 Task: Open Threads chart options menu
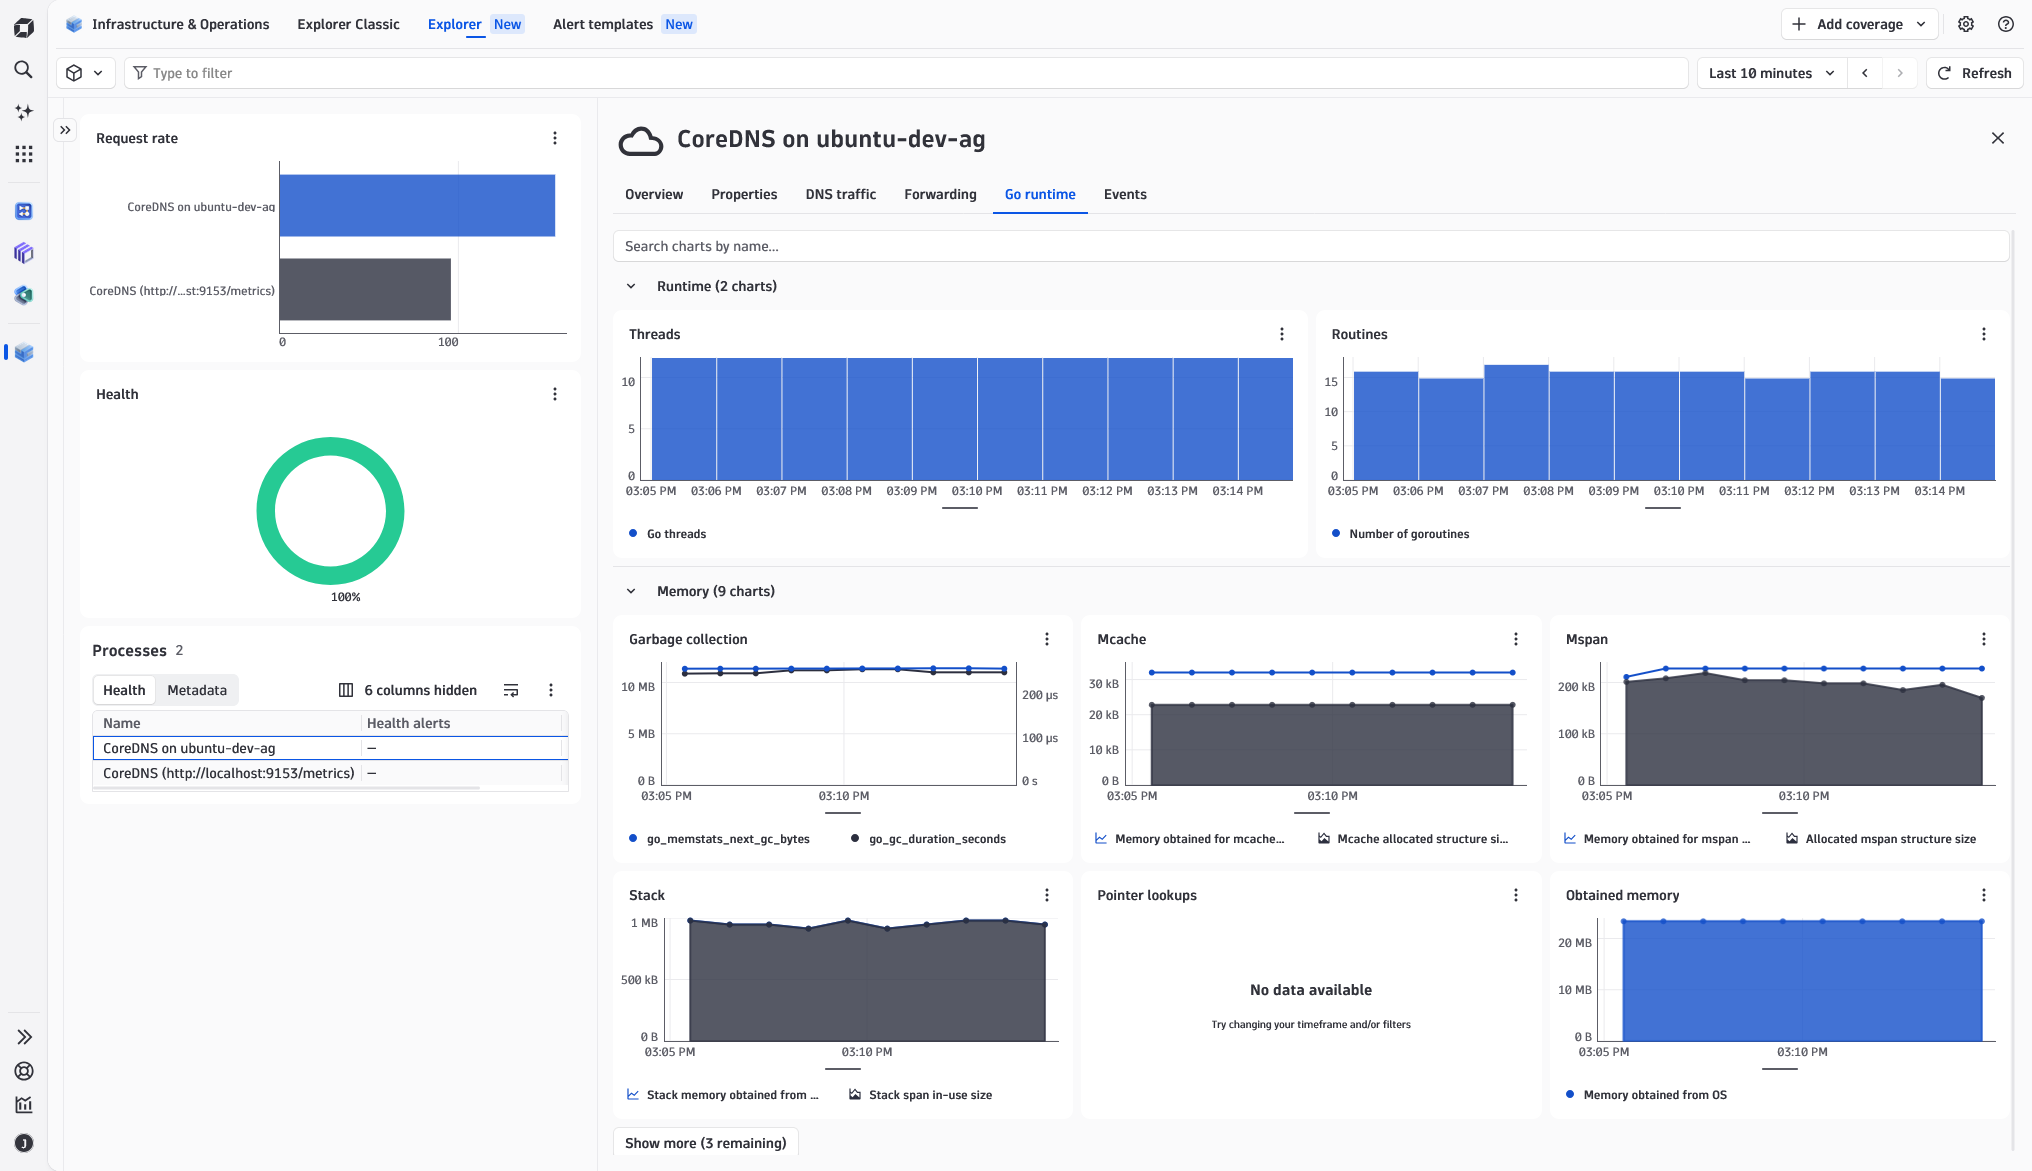click(1282, 334)
